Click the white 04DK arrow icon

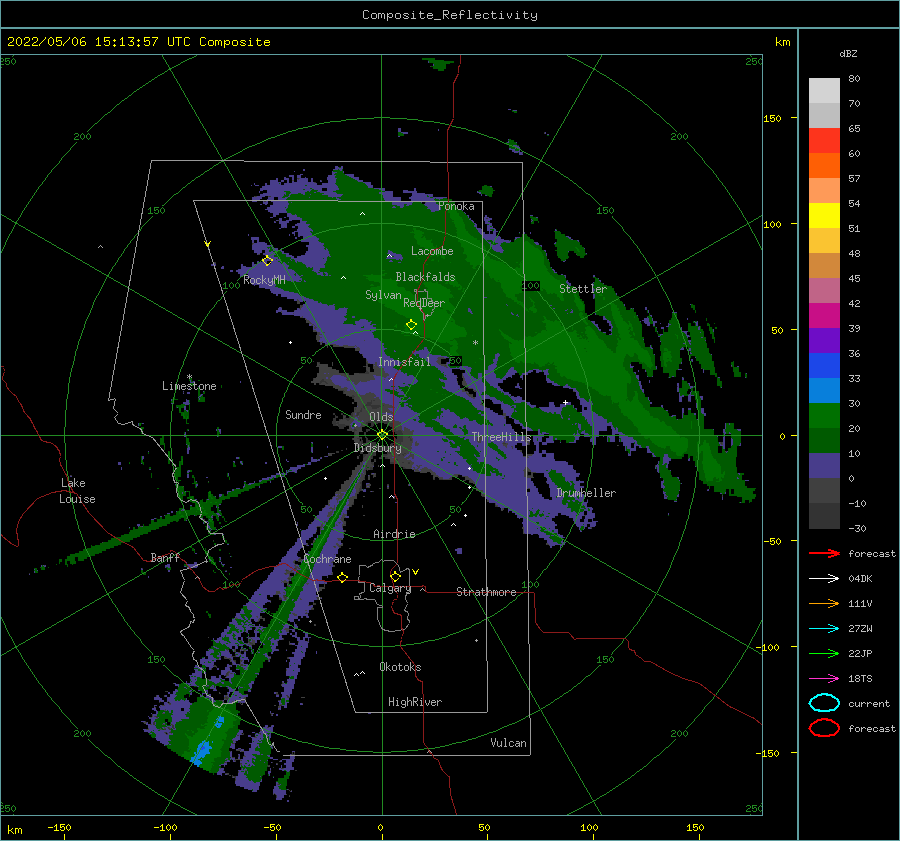pyautogui.click(x=824, y=578)
